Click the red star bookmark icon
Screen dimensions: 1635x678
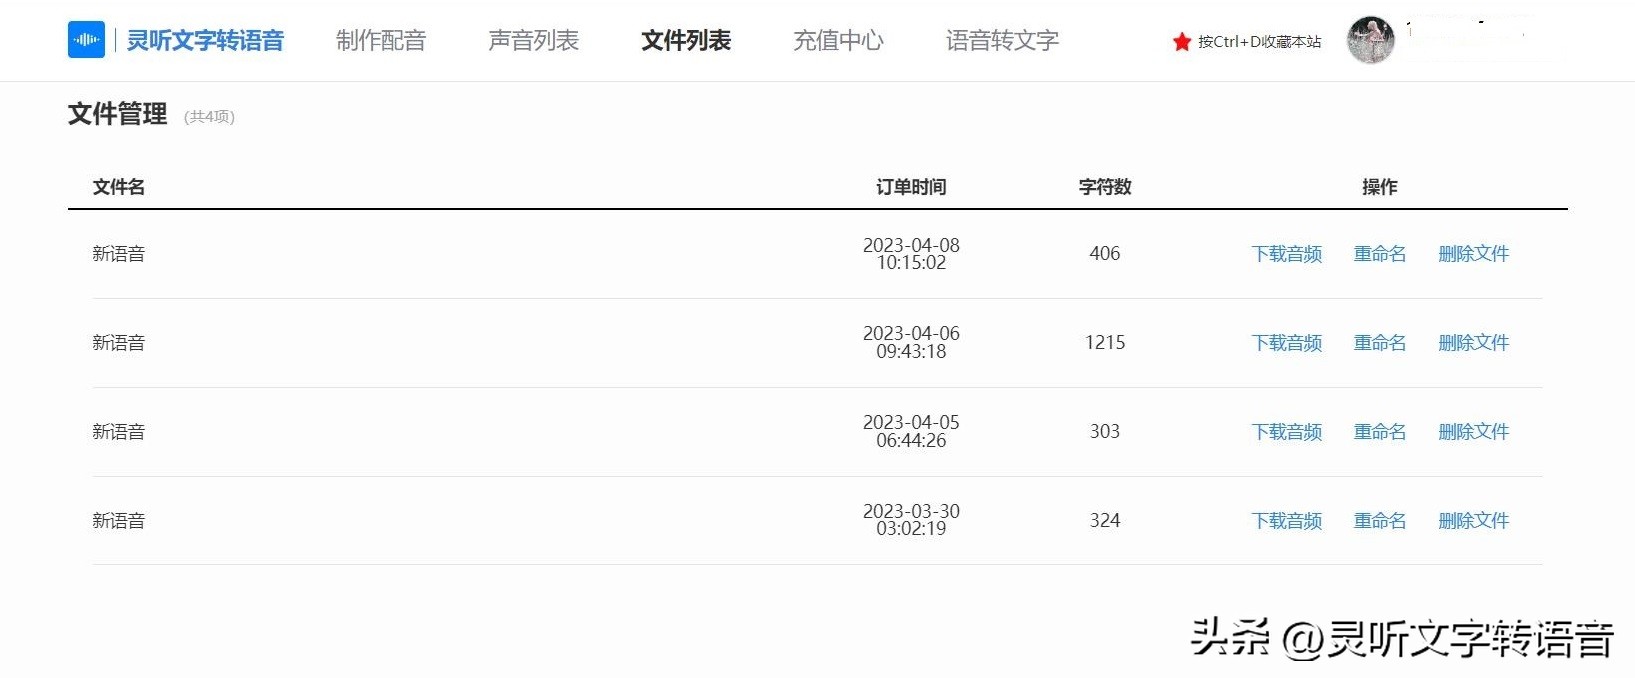coord(1181,42)
